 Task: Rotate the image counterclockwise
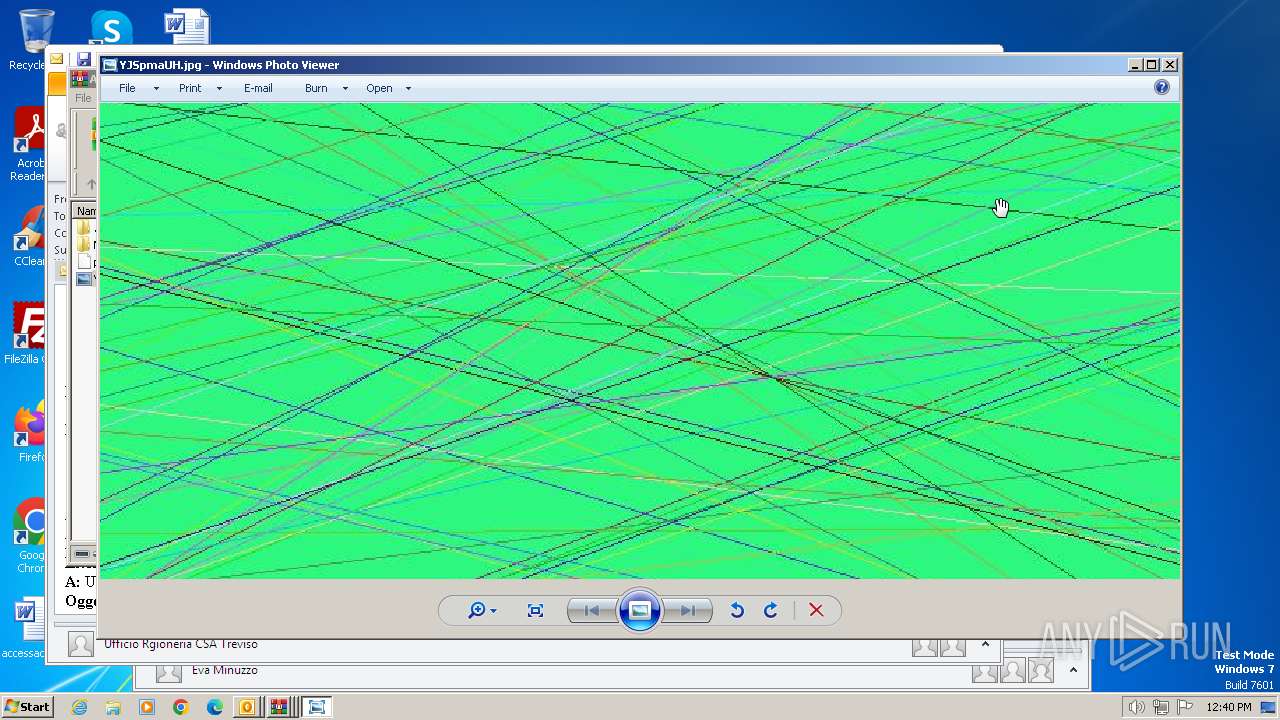click(x=737, y=611)
